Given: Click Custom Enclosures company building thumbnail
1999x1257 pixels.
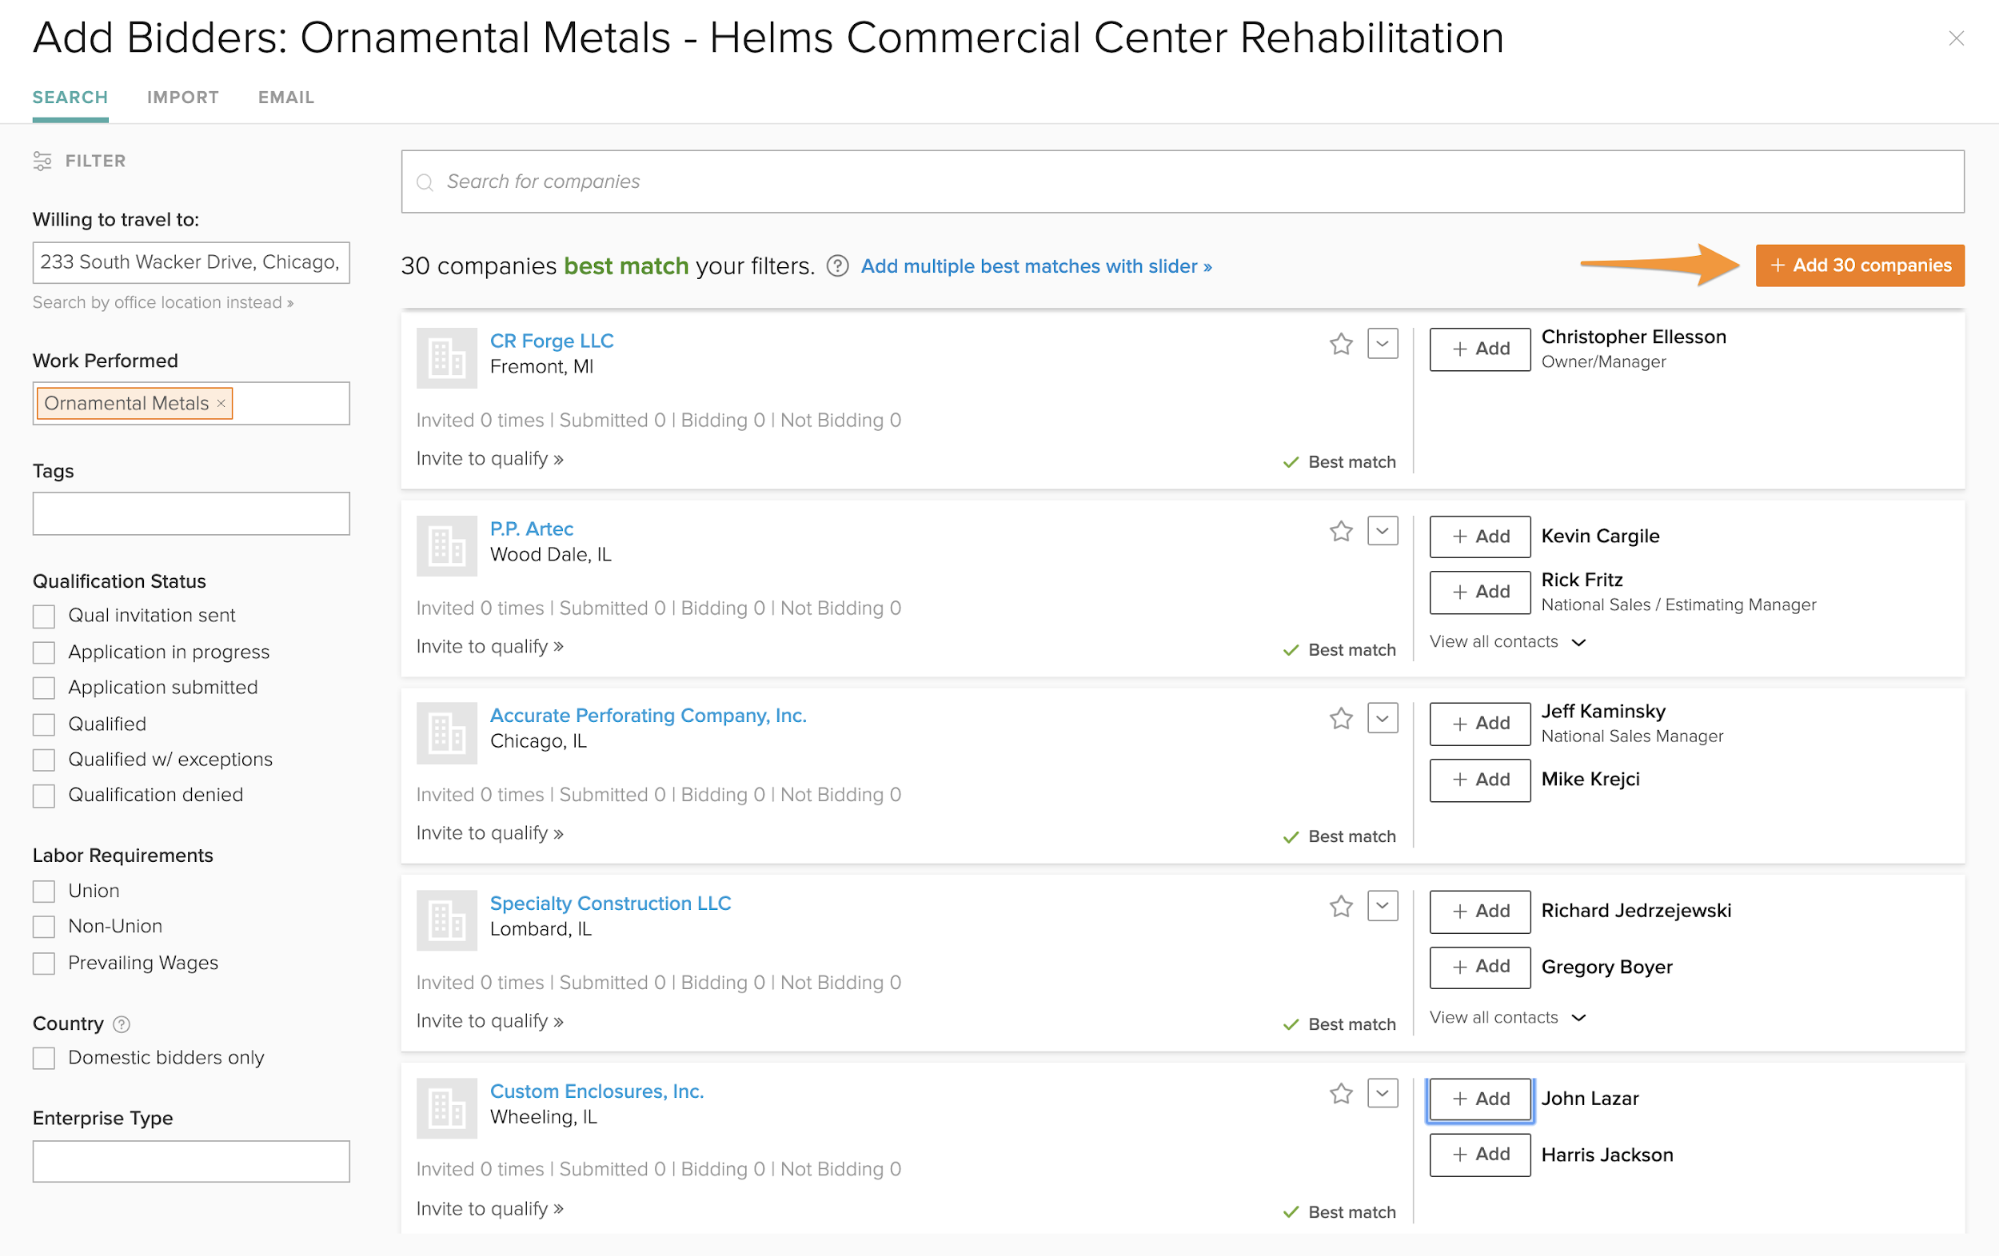Looking at the screenshot, I should (446, 1108).
